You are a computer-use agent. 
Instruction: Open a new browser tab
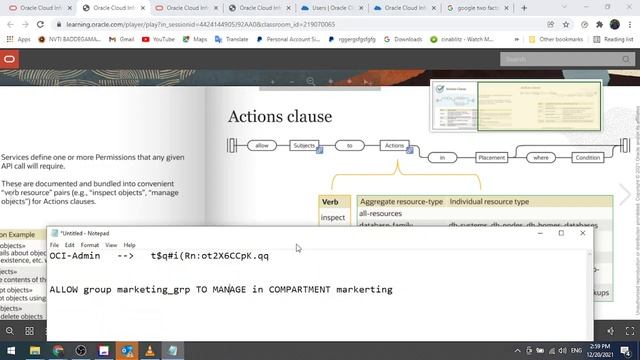[524, 8]
